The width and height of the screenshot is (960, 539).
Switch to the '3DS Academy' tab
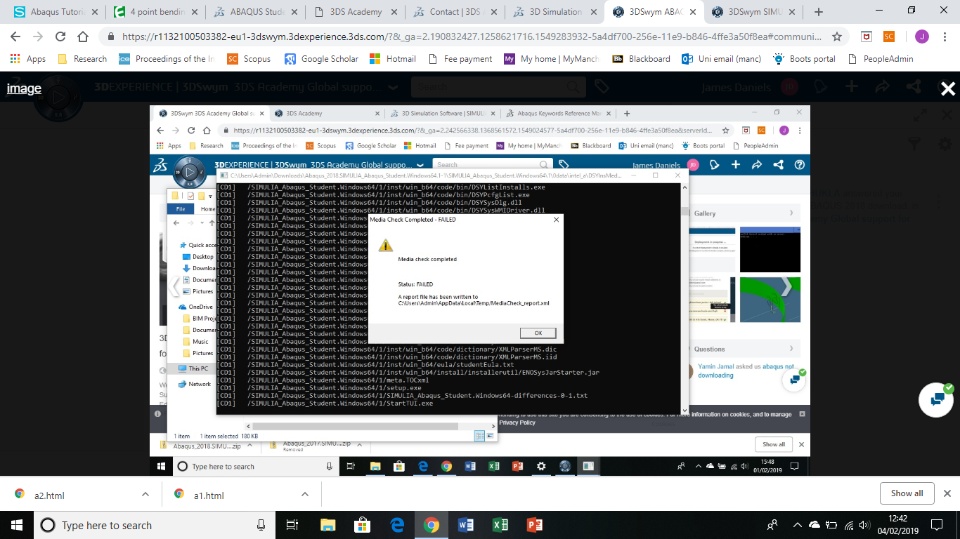[356, 12]
